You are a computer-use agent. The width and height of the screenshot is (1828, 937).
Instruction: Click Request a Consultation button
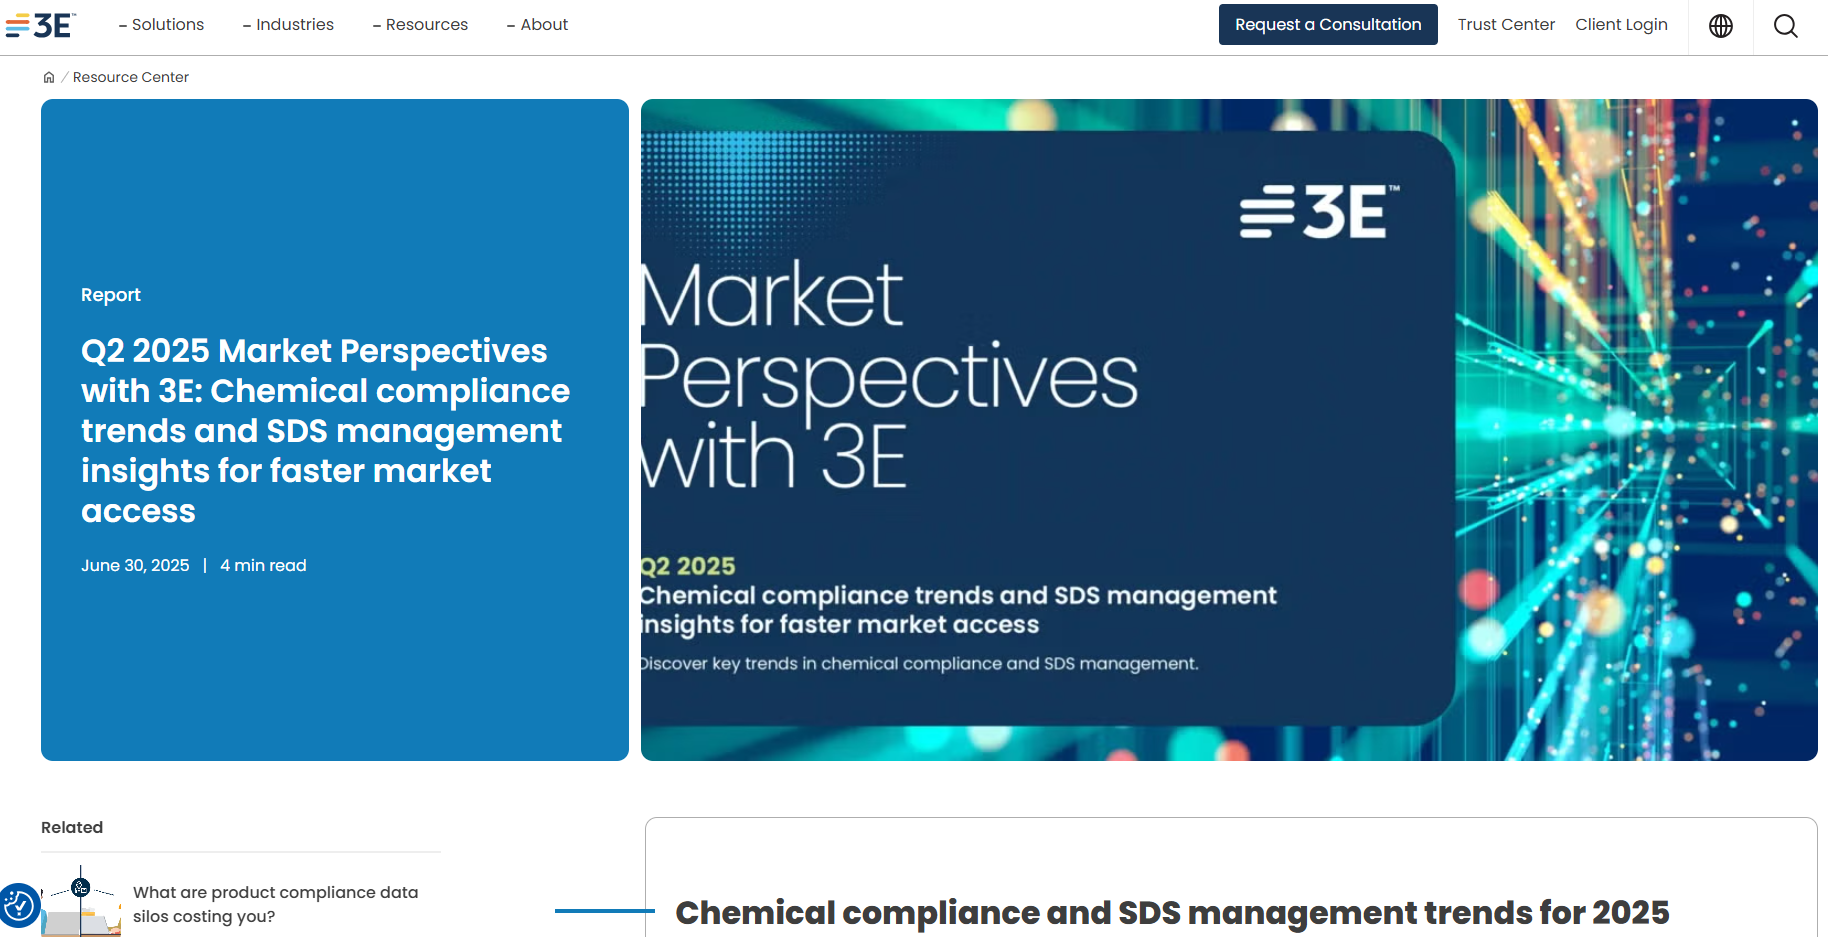(x=1328, y=25)
